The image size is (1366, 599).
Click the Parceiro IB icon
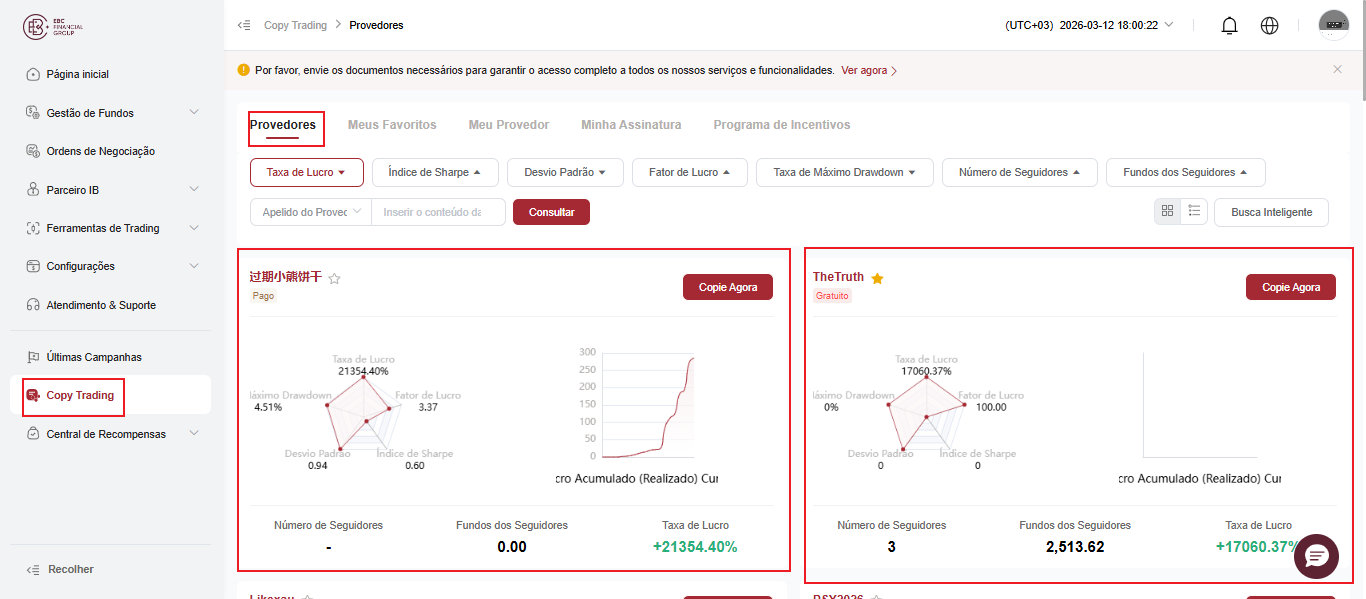33,190
